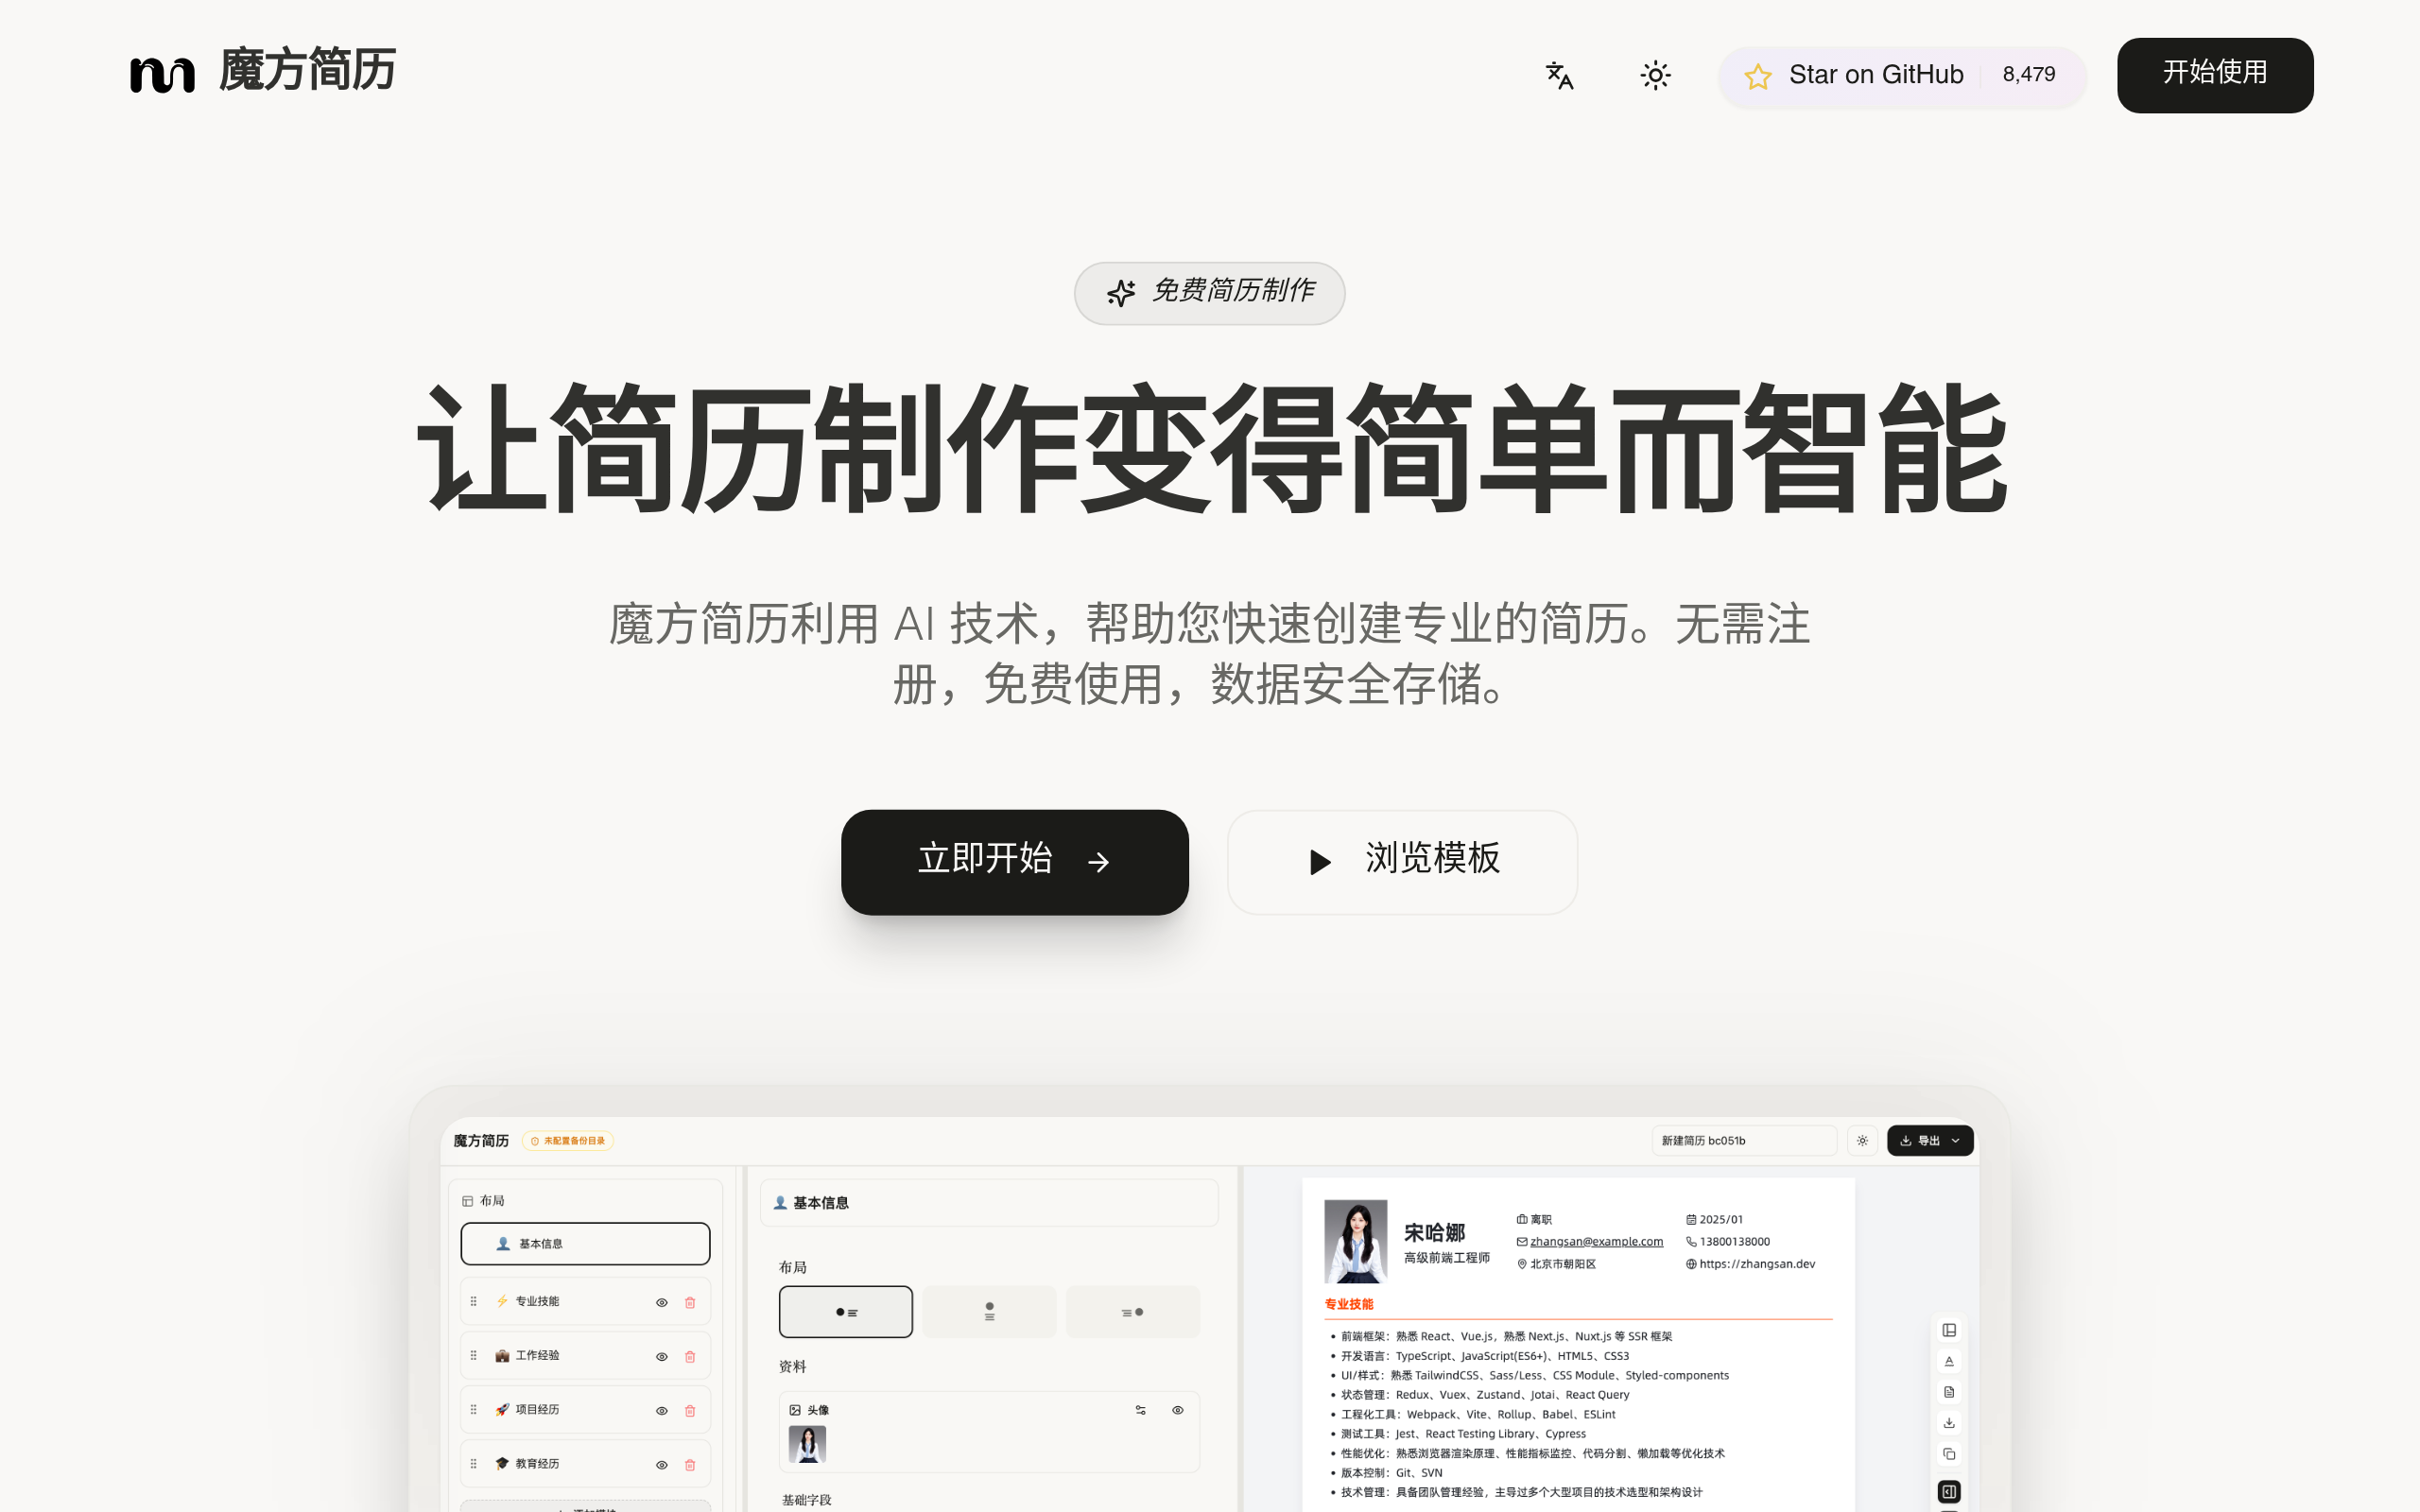Click the GitHub star count 8,479

click(x=2029, y=75)
